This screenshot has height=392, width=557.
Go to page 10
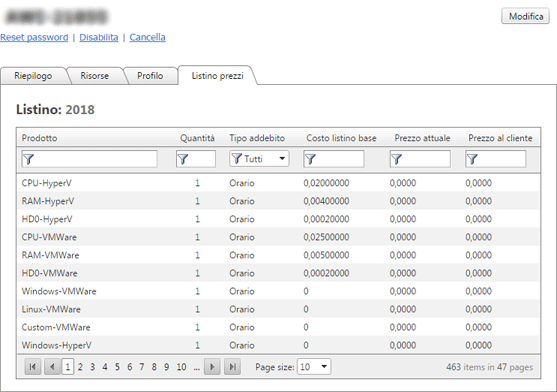(182, 367)
